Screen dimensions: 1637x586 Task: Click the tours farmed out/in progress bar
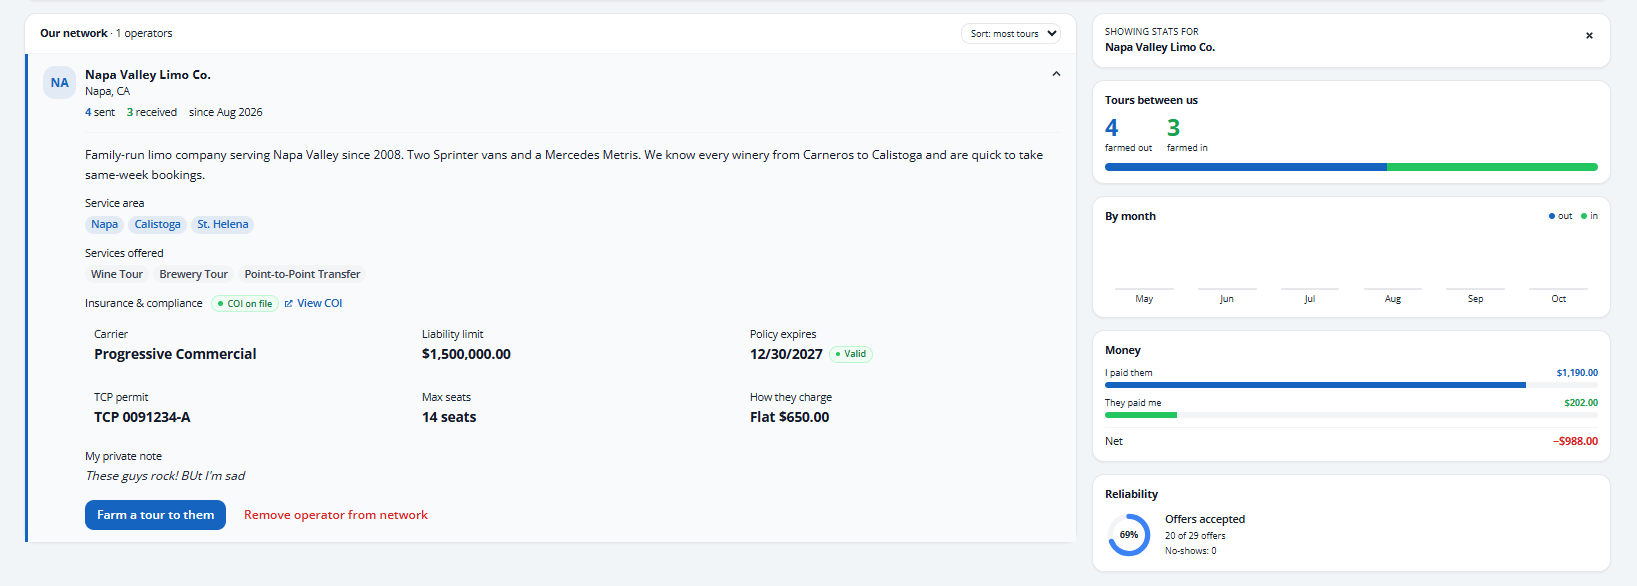(x=1351, y=167)
